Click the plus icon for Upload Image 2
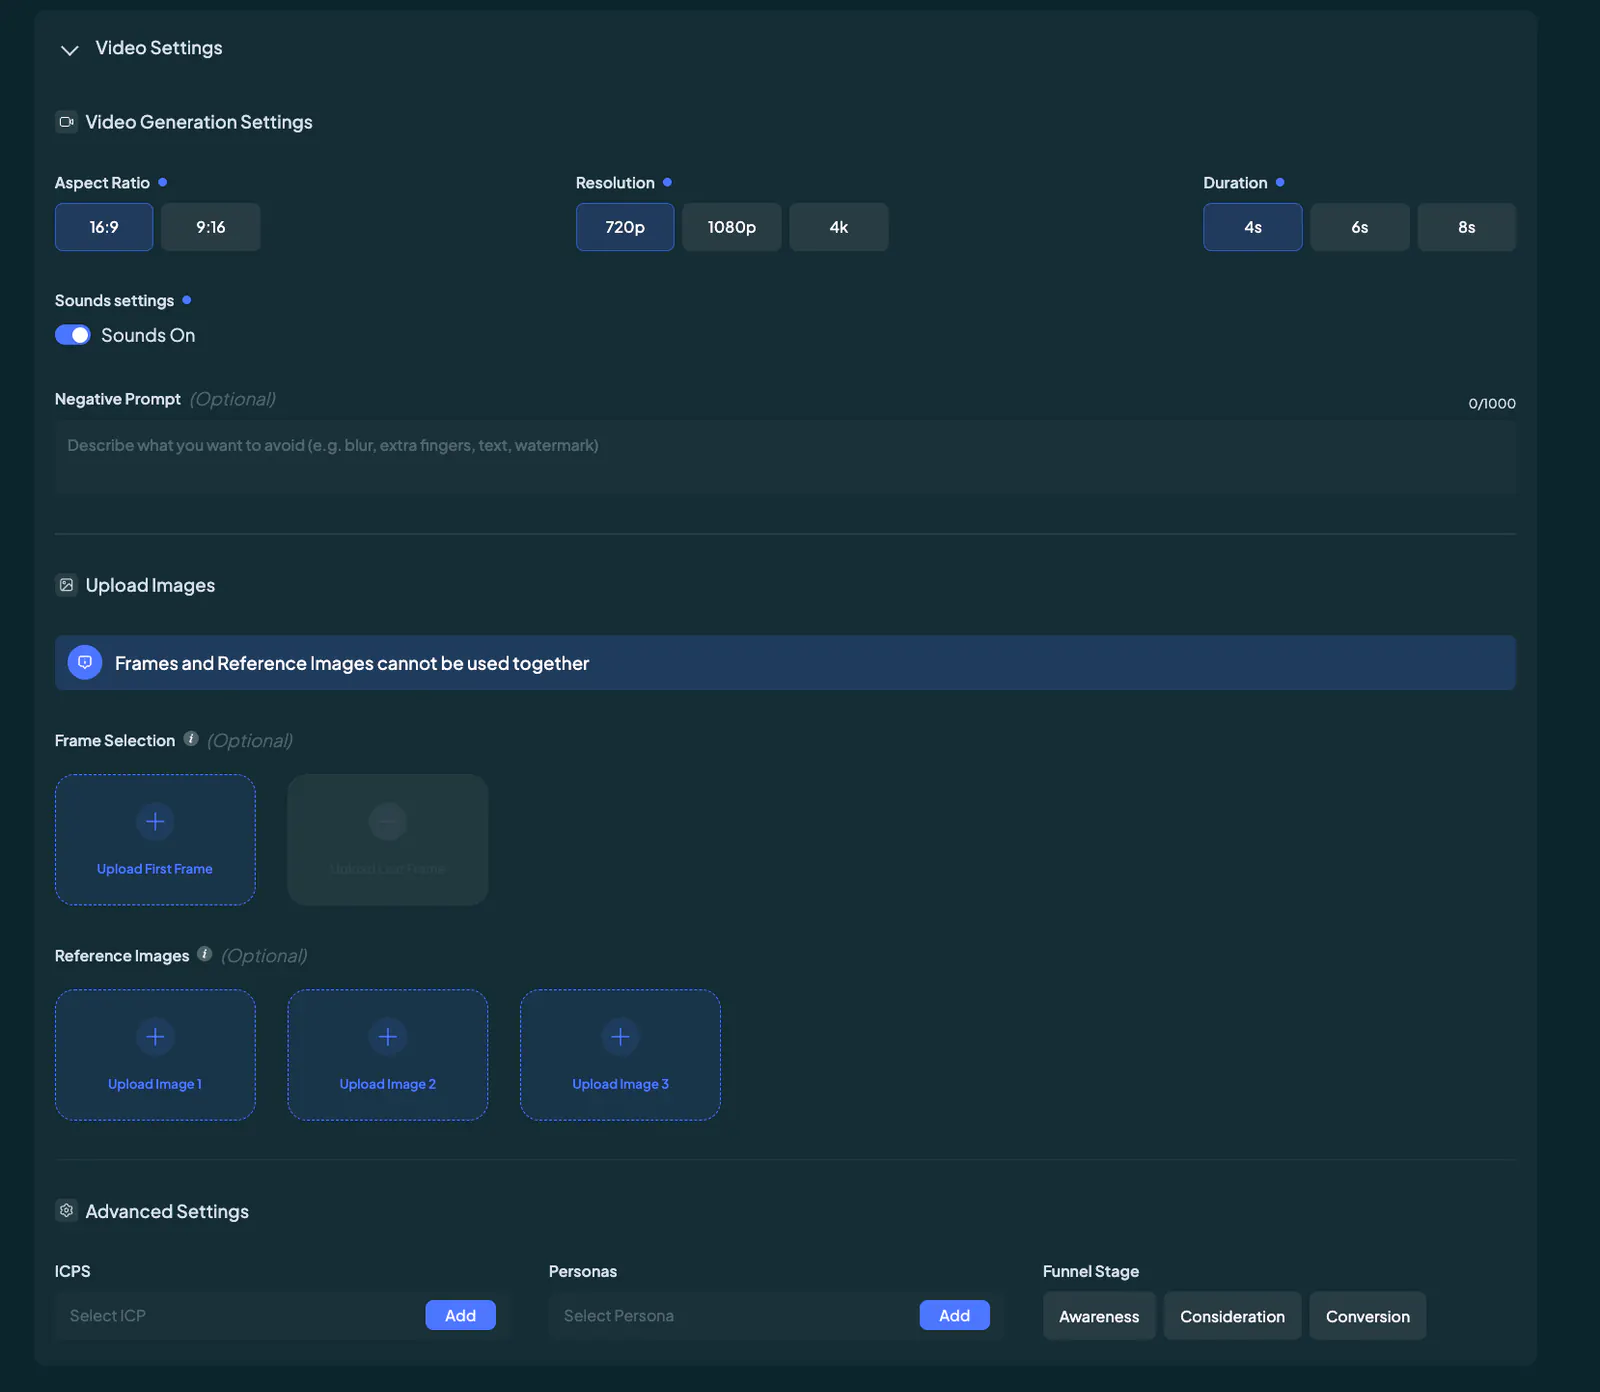The width and height of the screenshot is (1600, 1392). [388, 1037]
